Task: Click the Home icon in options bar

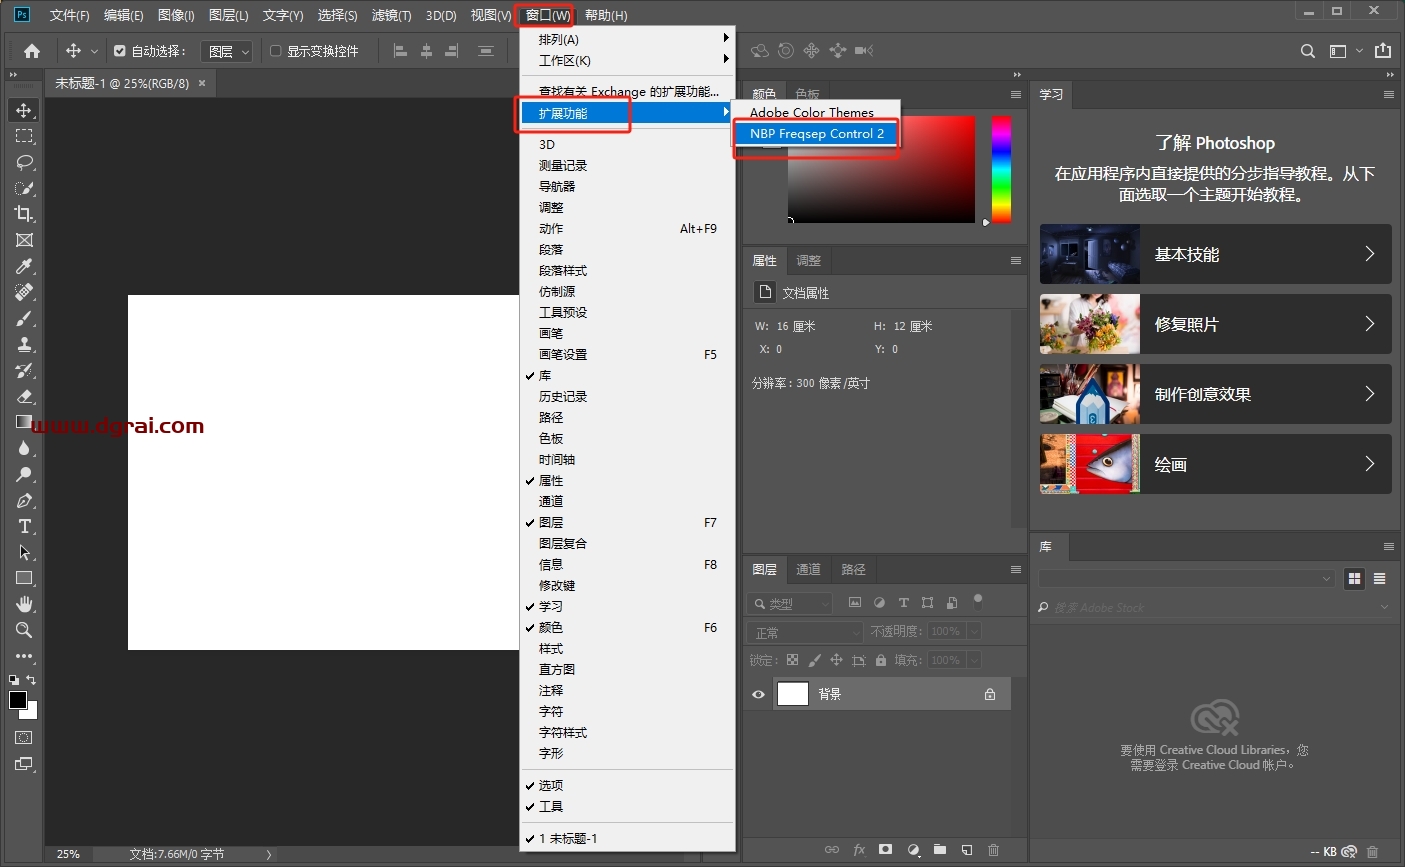Action: click(x=32, y=51)
